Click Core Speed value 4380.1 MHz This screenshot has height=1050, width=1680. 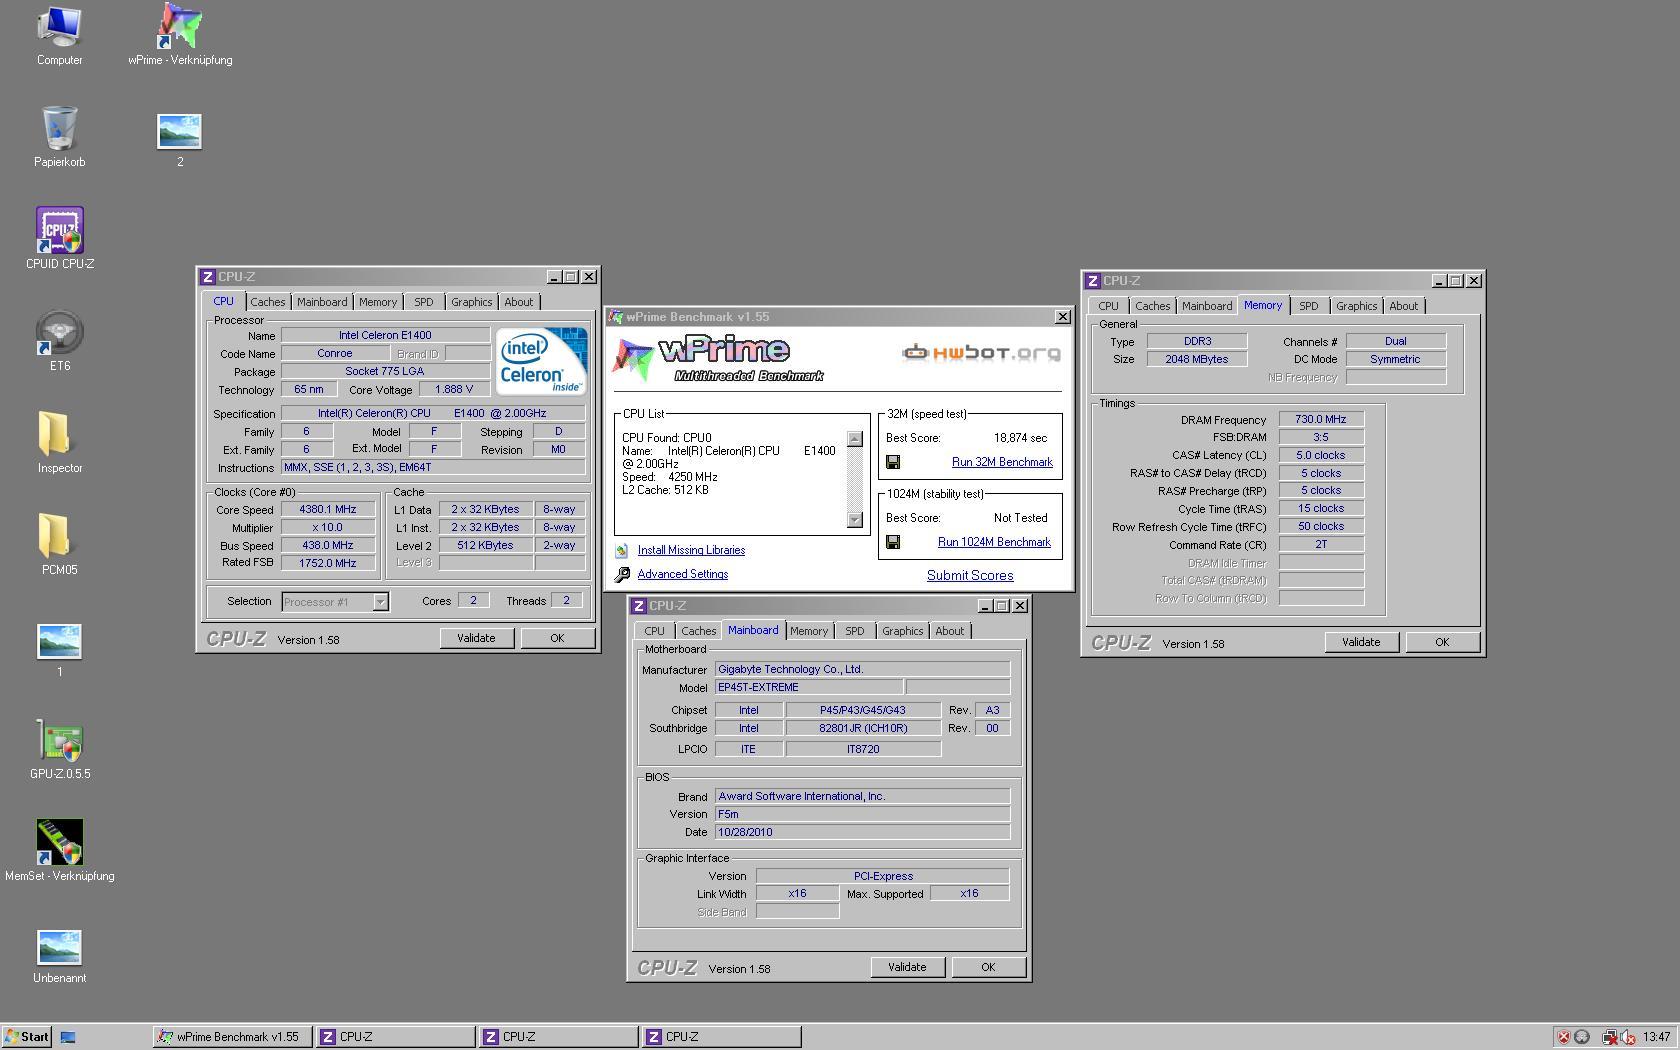tap(328, 509)
